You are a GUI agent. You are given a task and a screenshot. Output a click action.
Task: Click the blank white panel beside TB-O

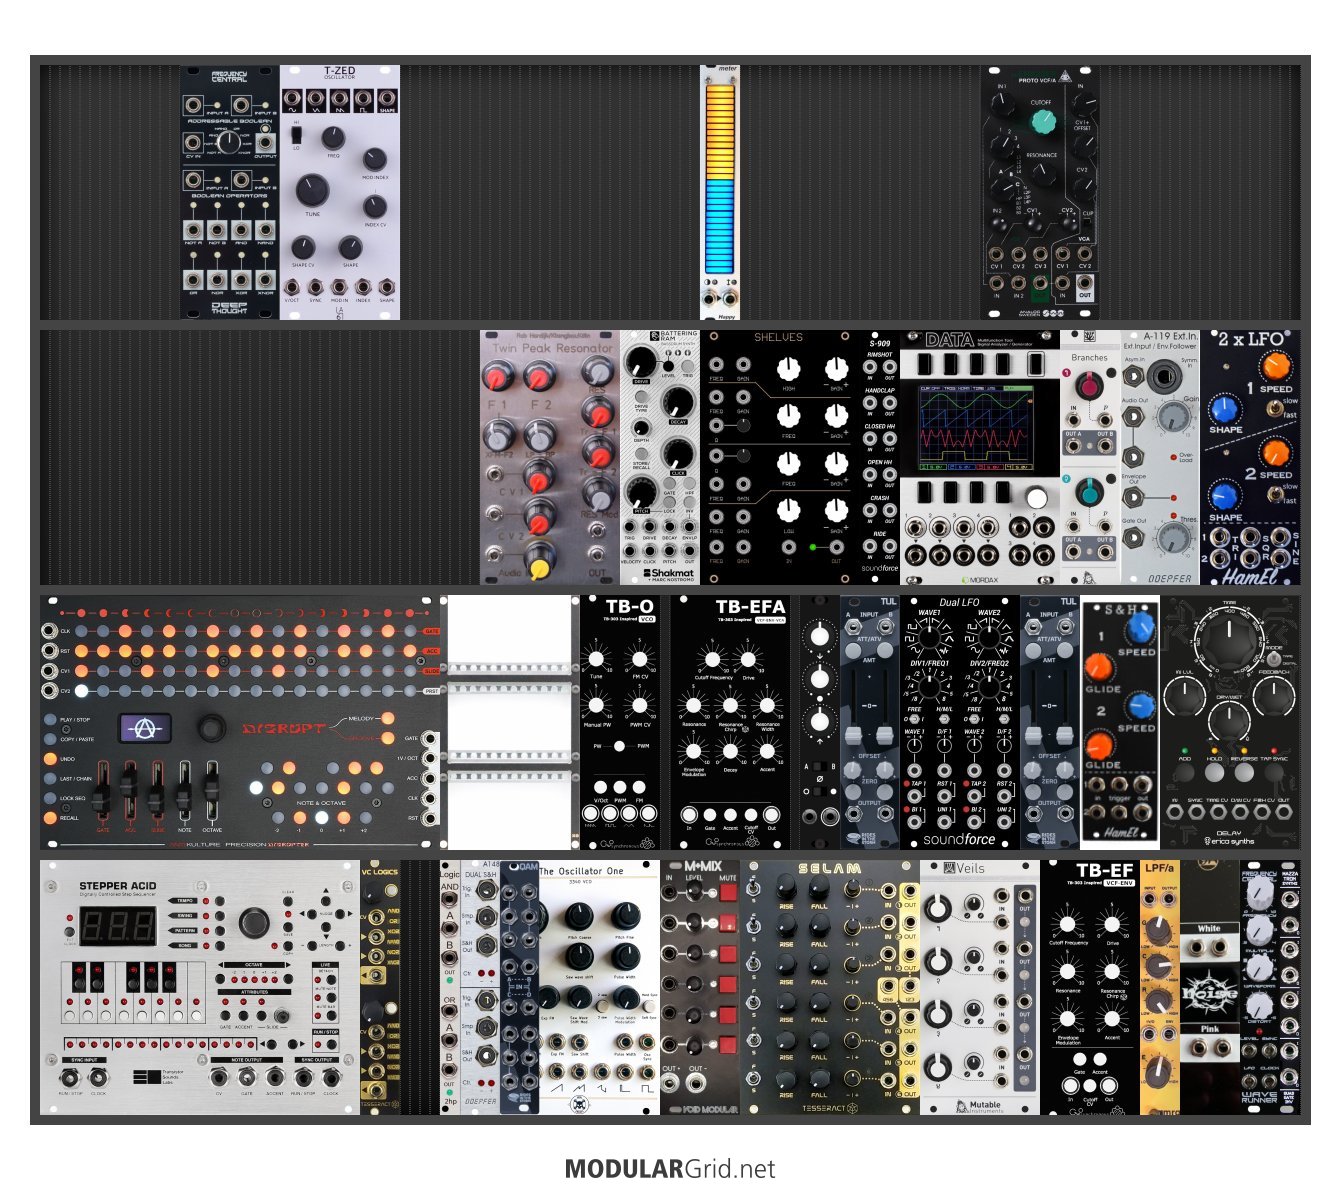[510, 722]
